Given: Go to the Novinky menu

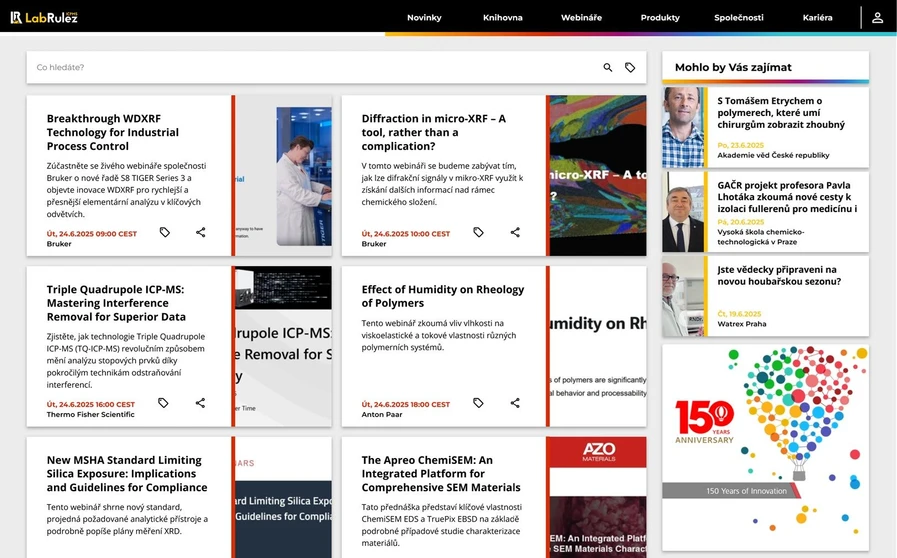Looking at the screenshot, I should [x=424, y=18].
